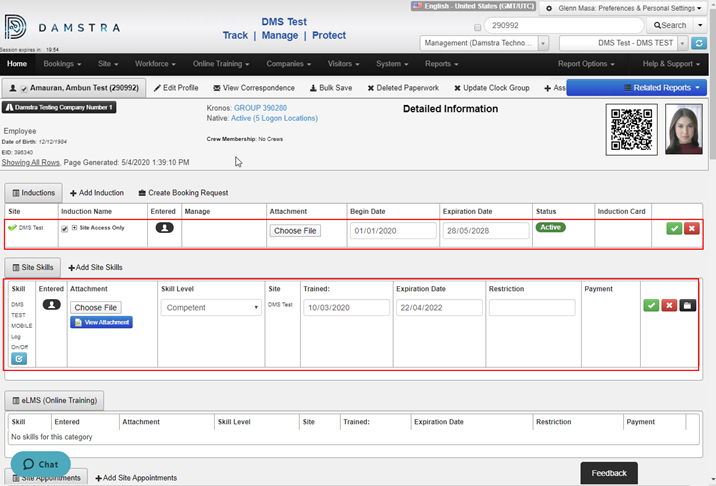
Task: Open Online Training menu
Action: [x=221, y=64]
